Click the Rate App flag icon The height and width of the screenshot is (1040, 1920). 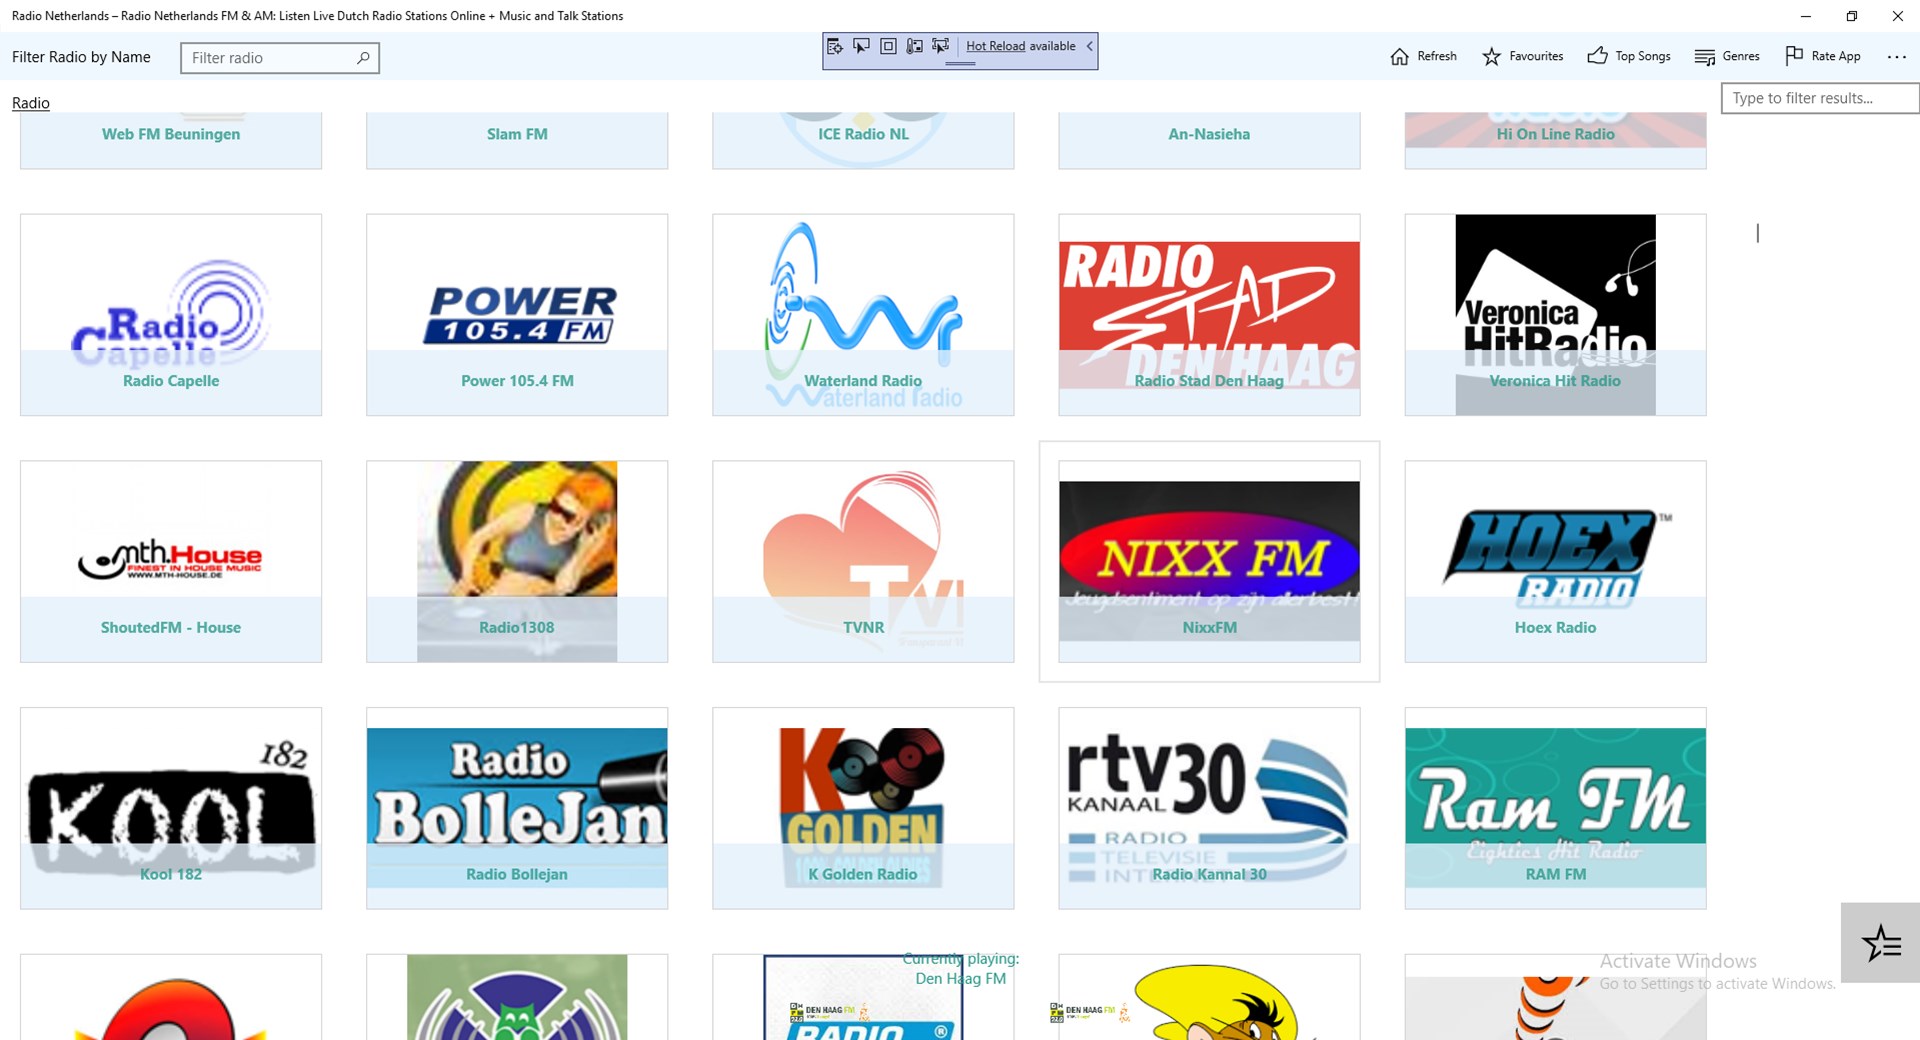point(1794,56)
